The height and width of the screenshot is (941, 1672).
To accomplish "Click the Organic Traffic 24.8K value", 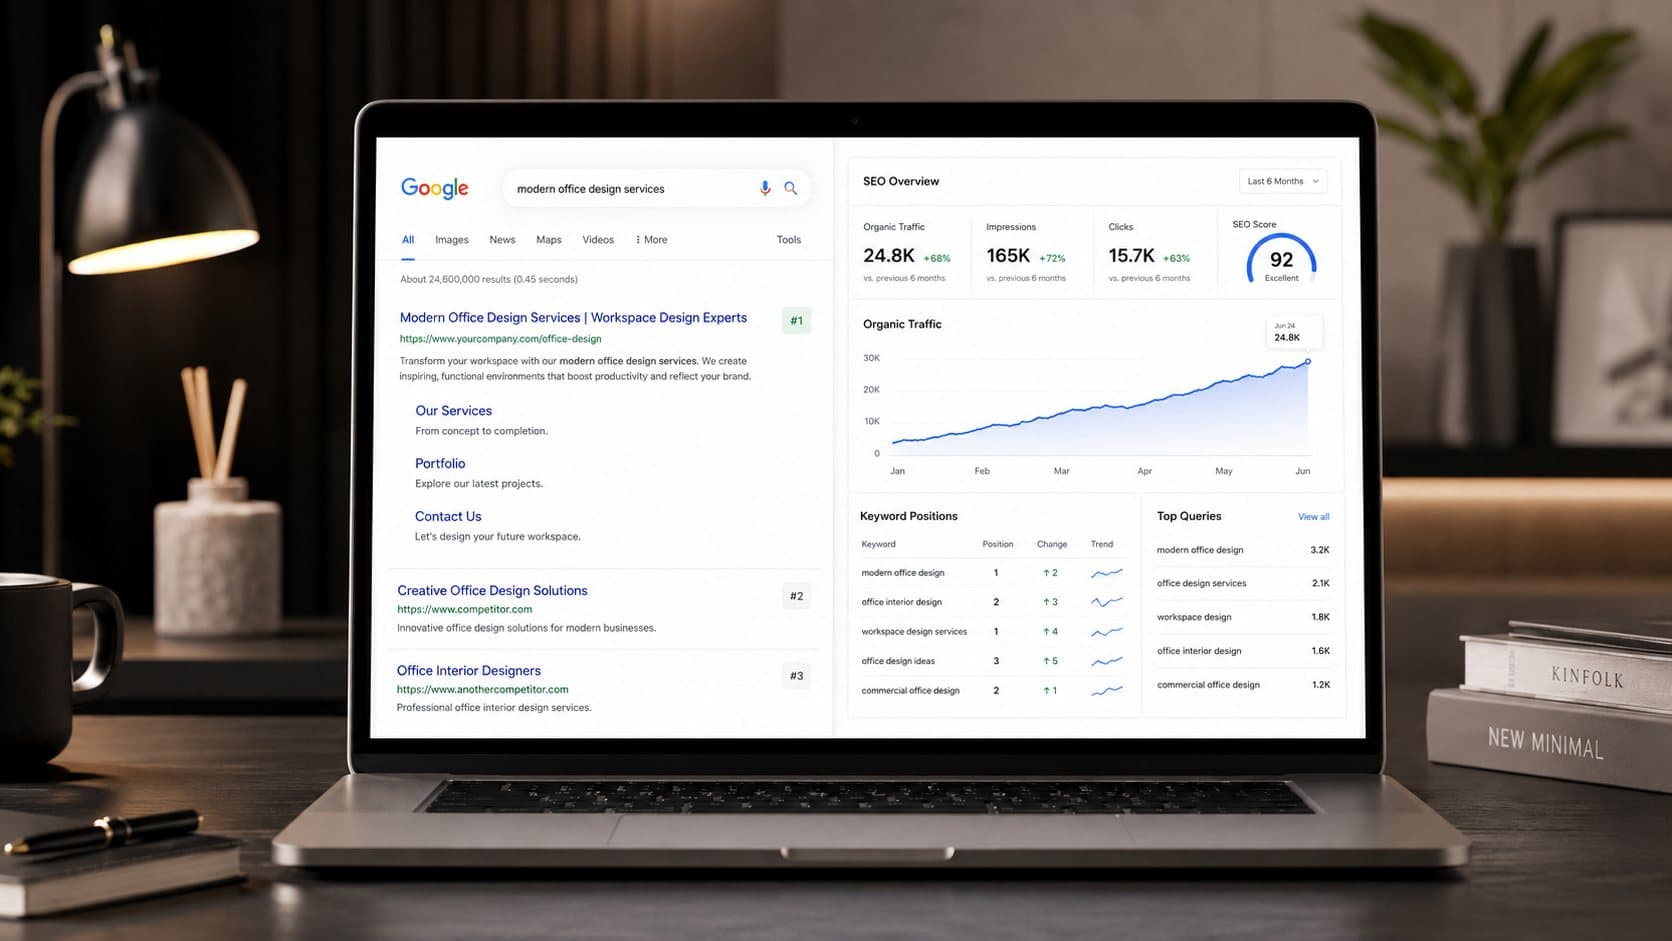I will pos(888,256).
